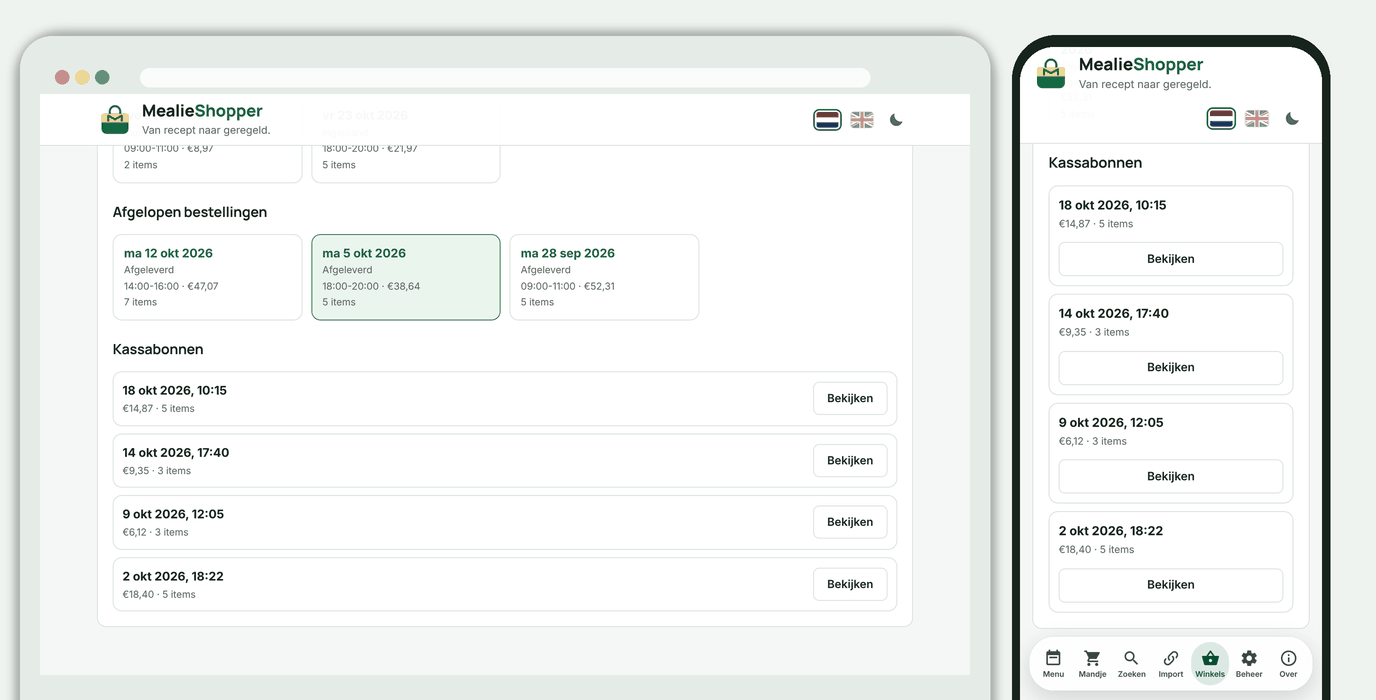Click Kassabonnen heading on phone
This screenshot has width=1376, height=700.
pos(1095,162)
